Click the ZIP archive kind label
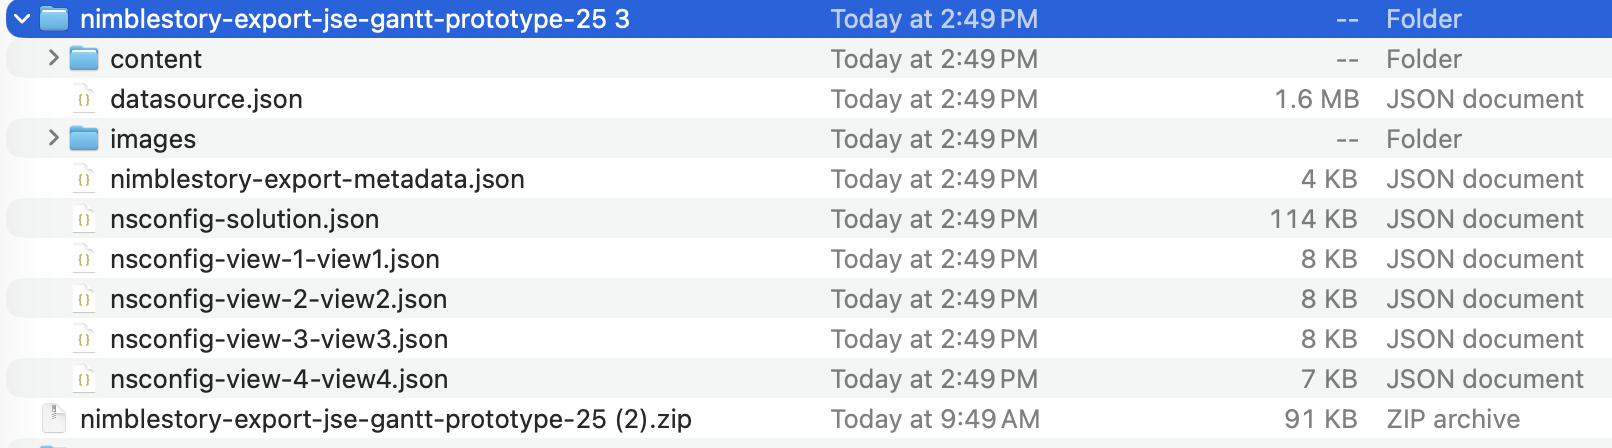1612x448 pixels. pyautogui.click(x=1452, y=419)
